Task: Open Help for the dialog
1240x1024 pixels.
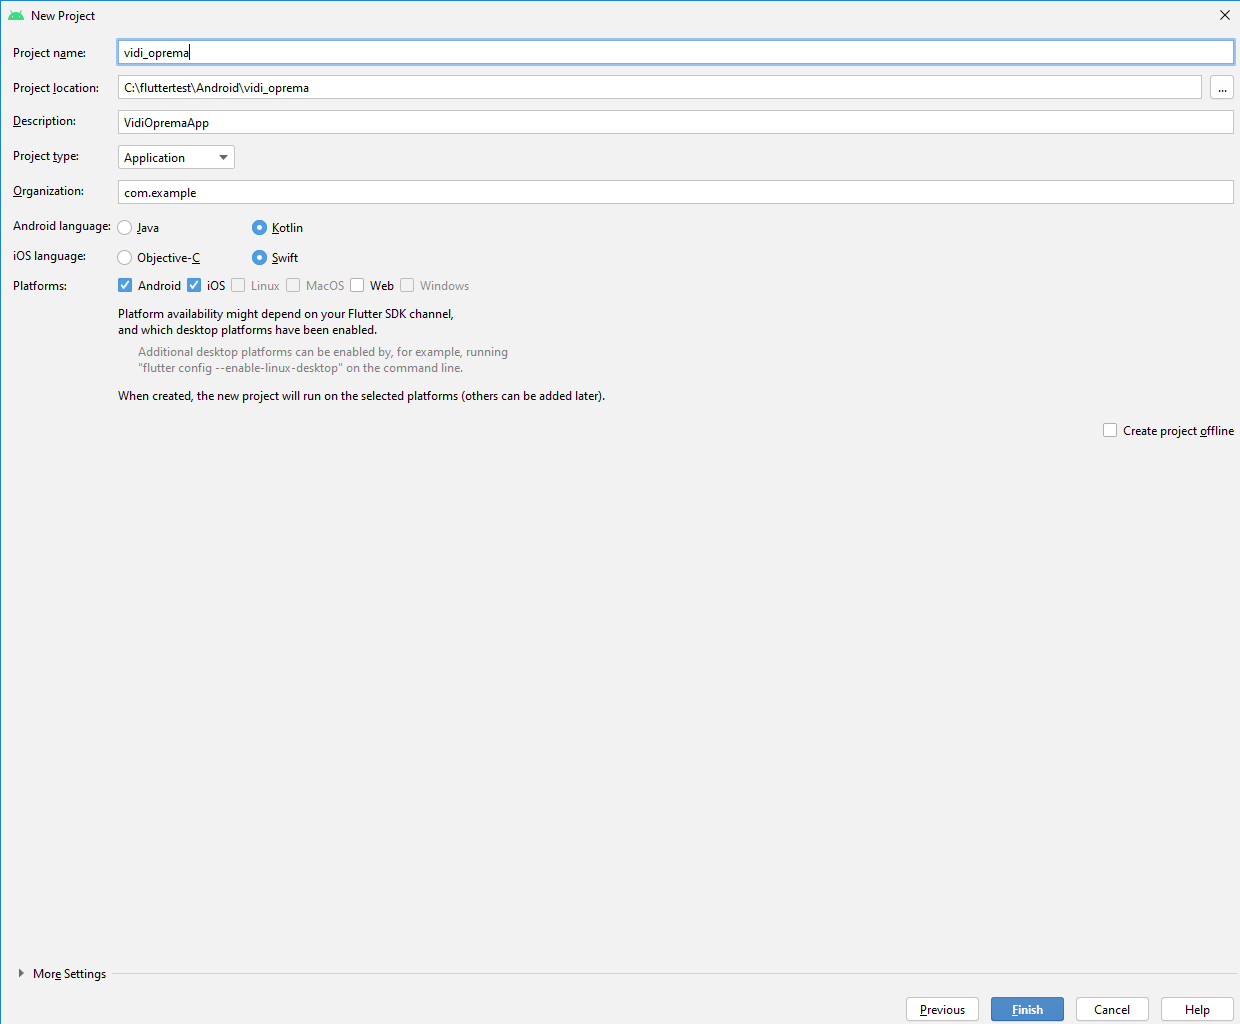Action: [1197, 1009]
